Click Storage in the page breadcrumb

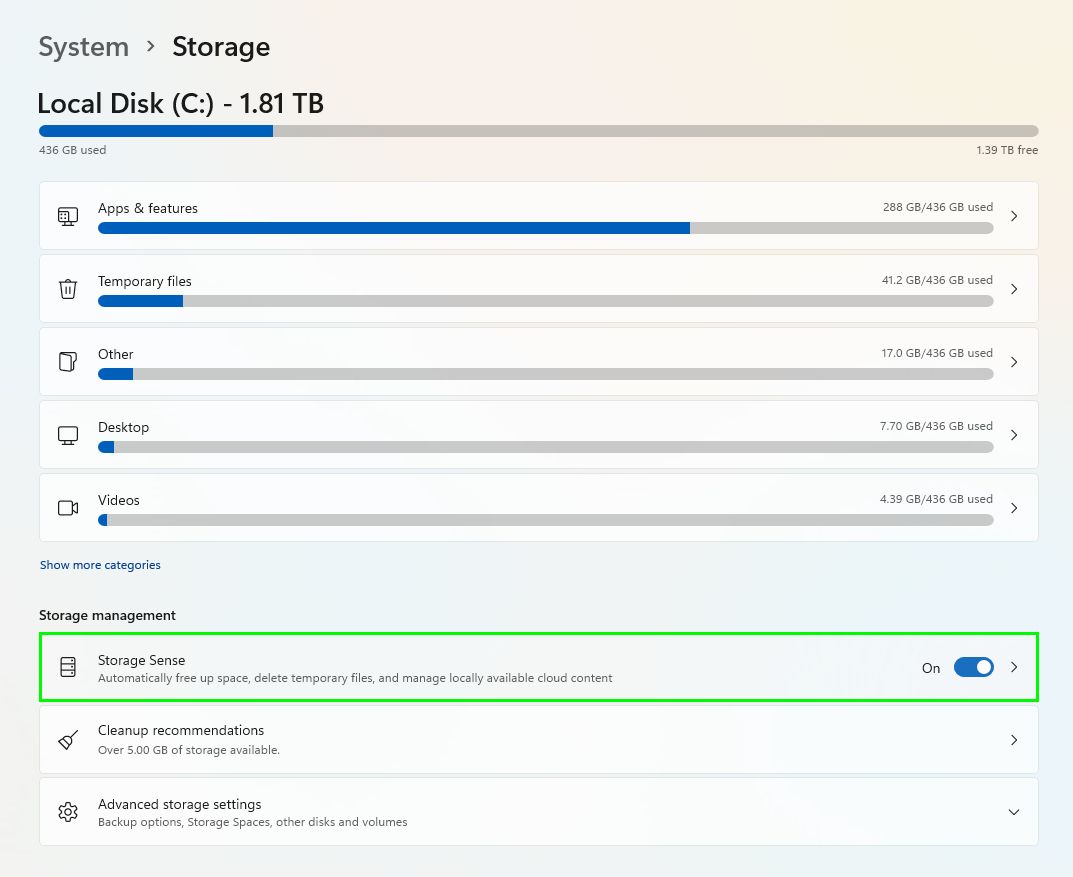coord(220,46)
